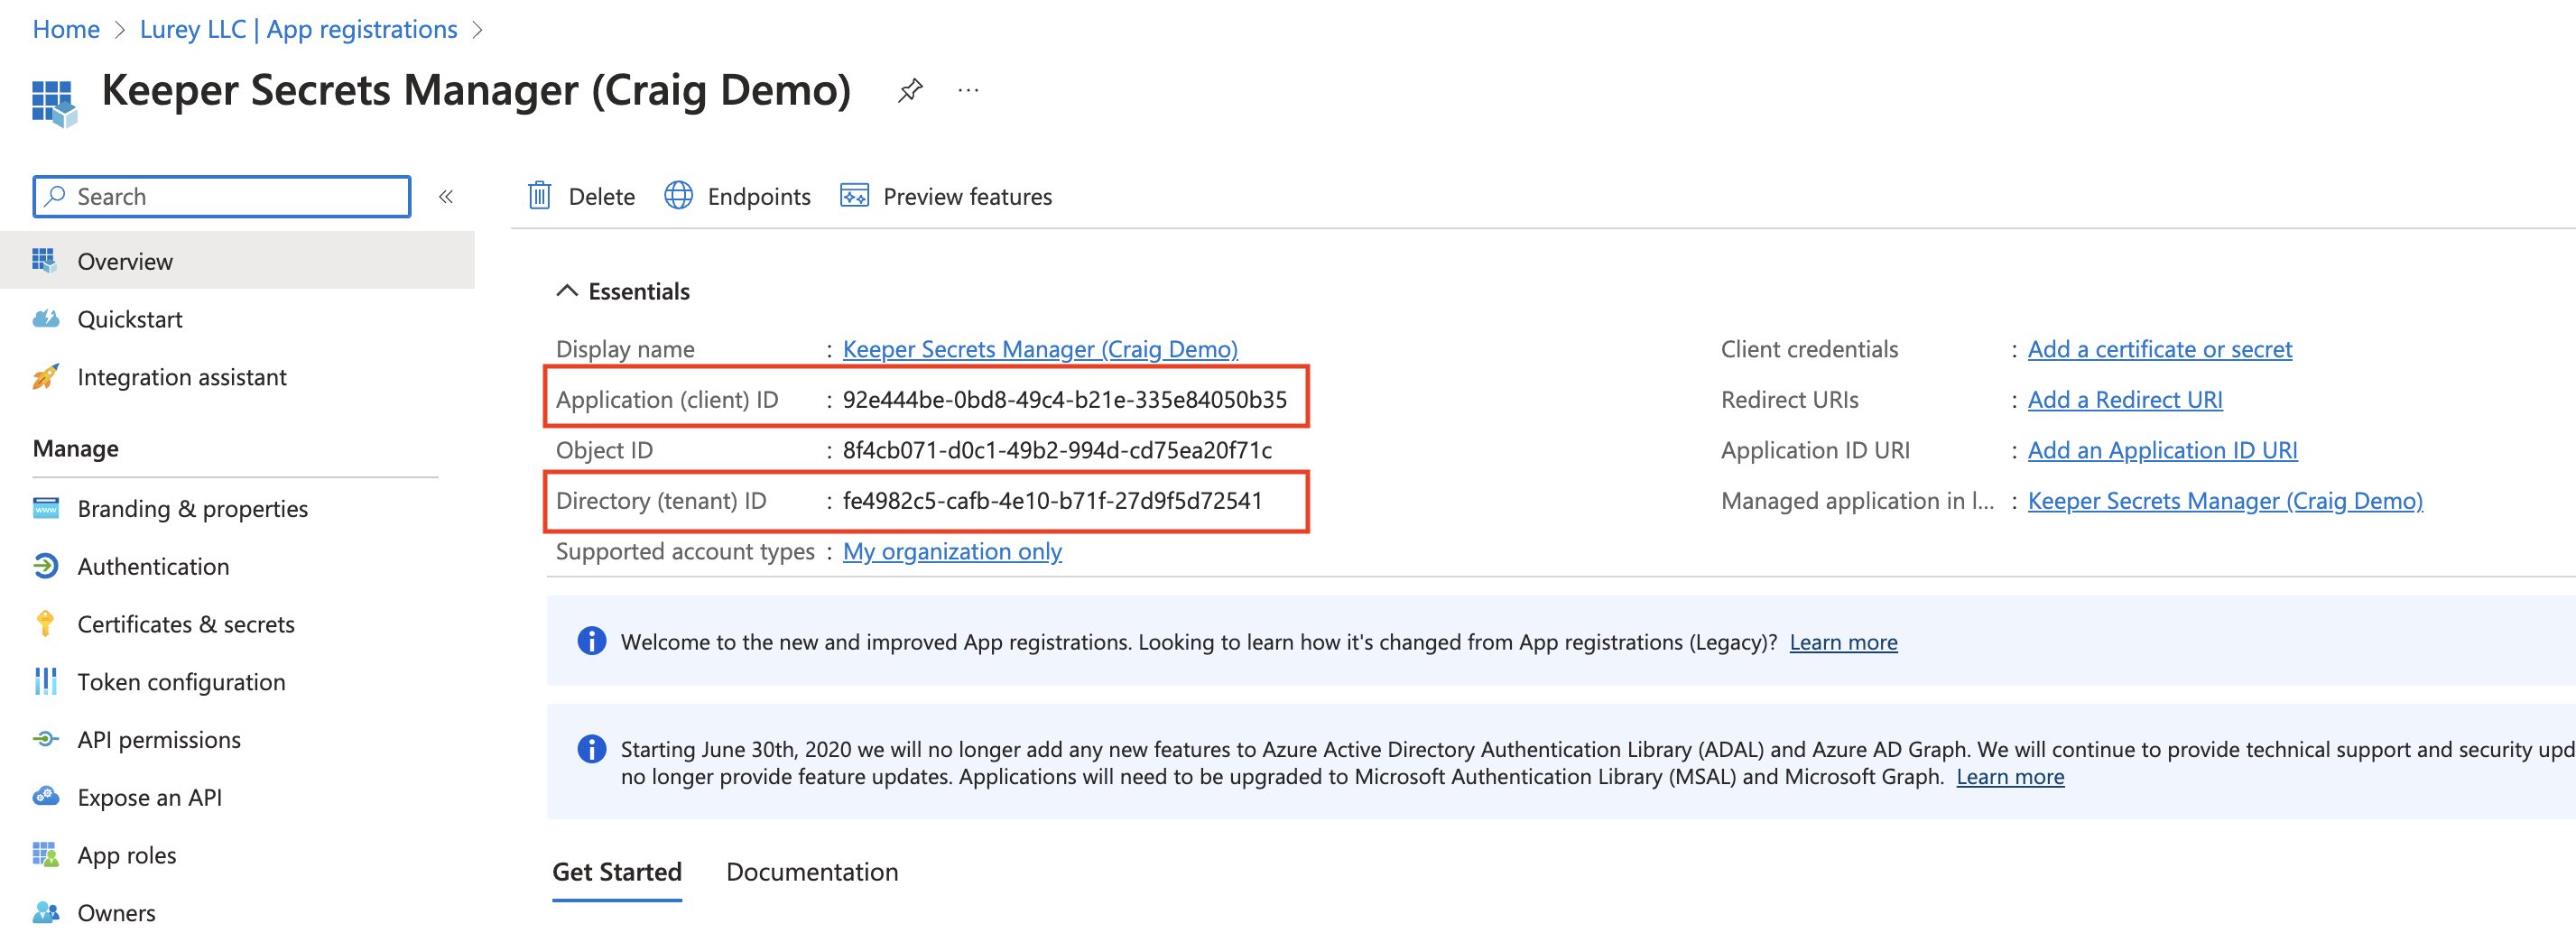Go to Home breadcrumb

tap(66, 30)
